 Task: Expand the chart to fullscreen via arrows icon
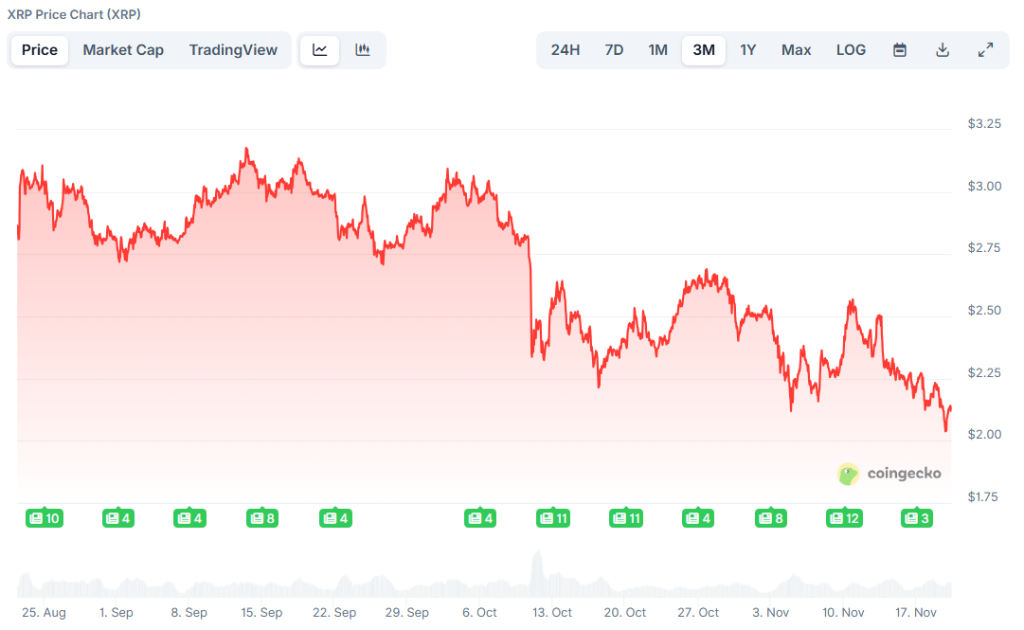pos(985,49)
